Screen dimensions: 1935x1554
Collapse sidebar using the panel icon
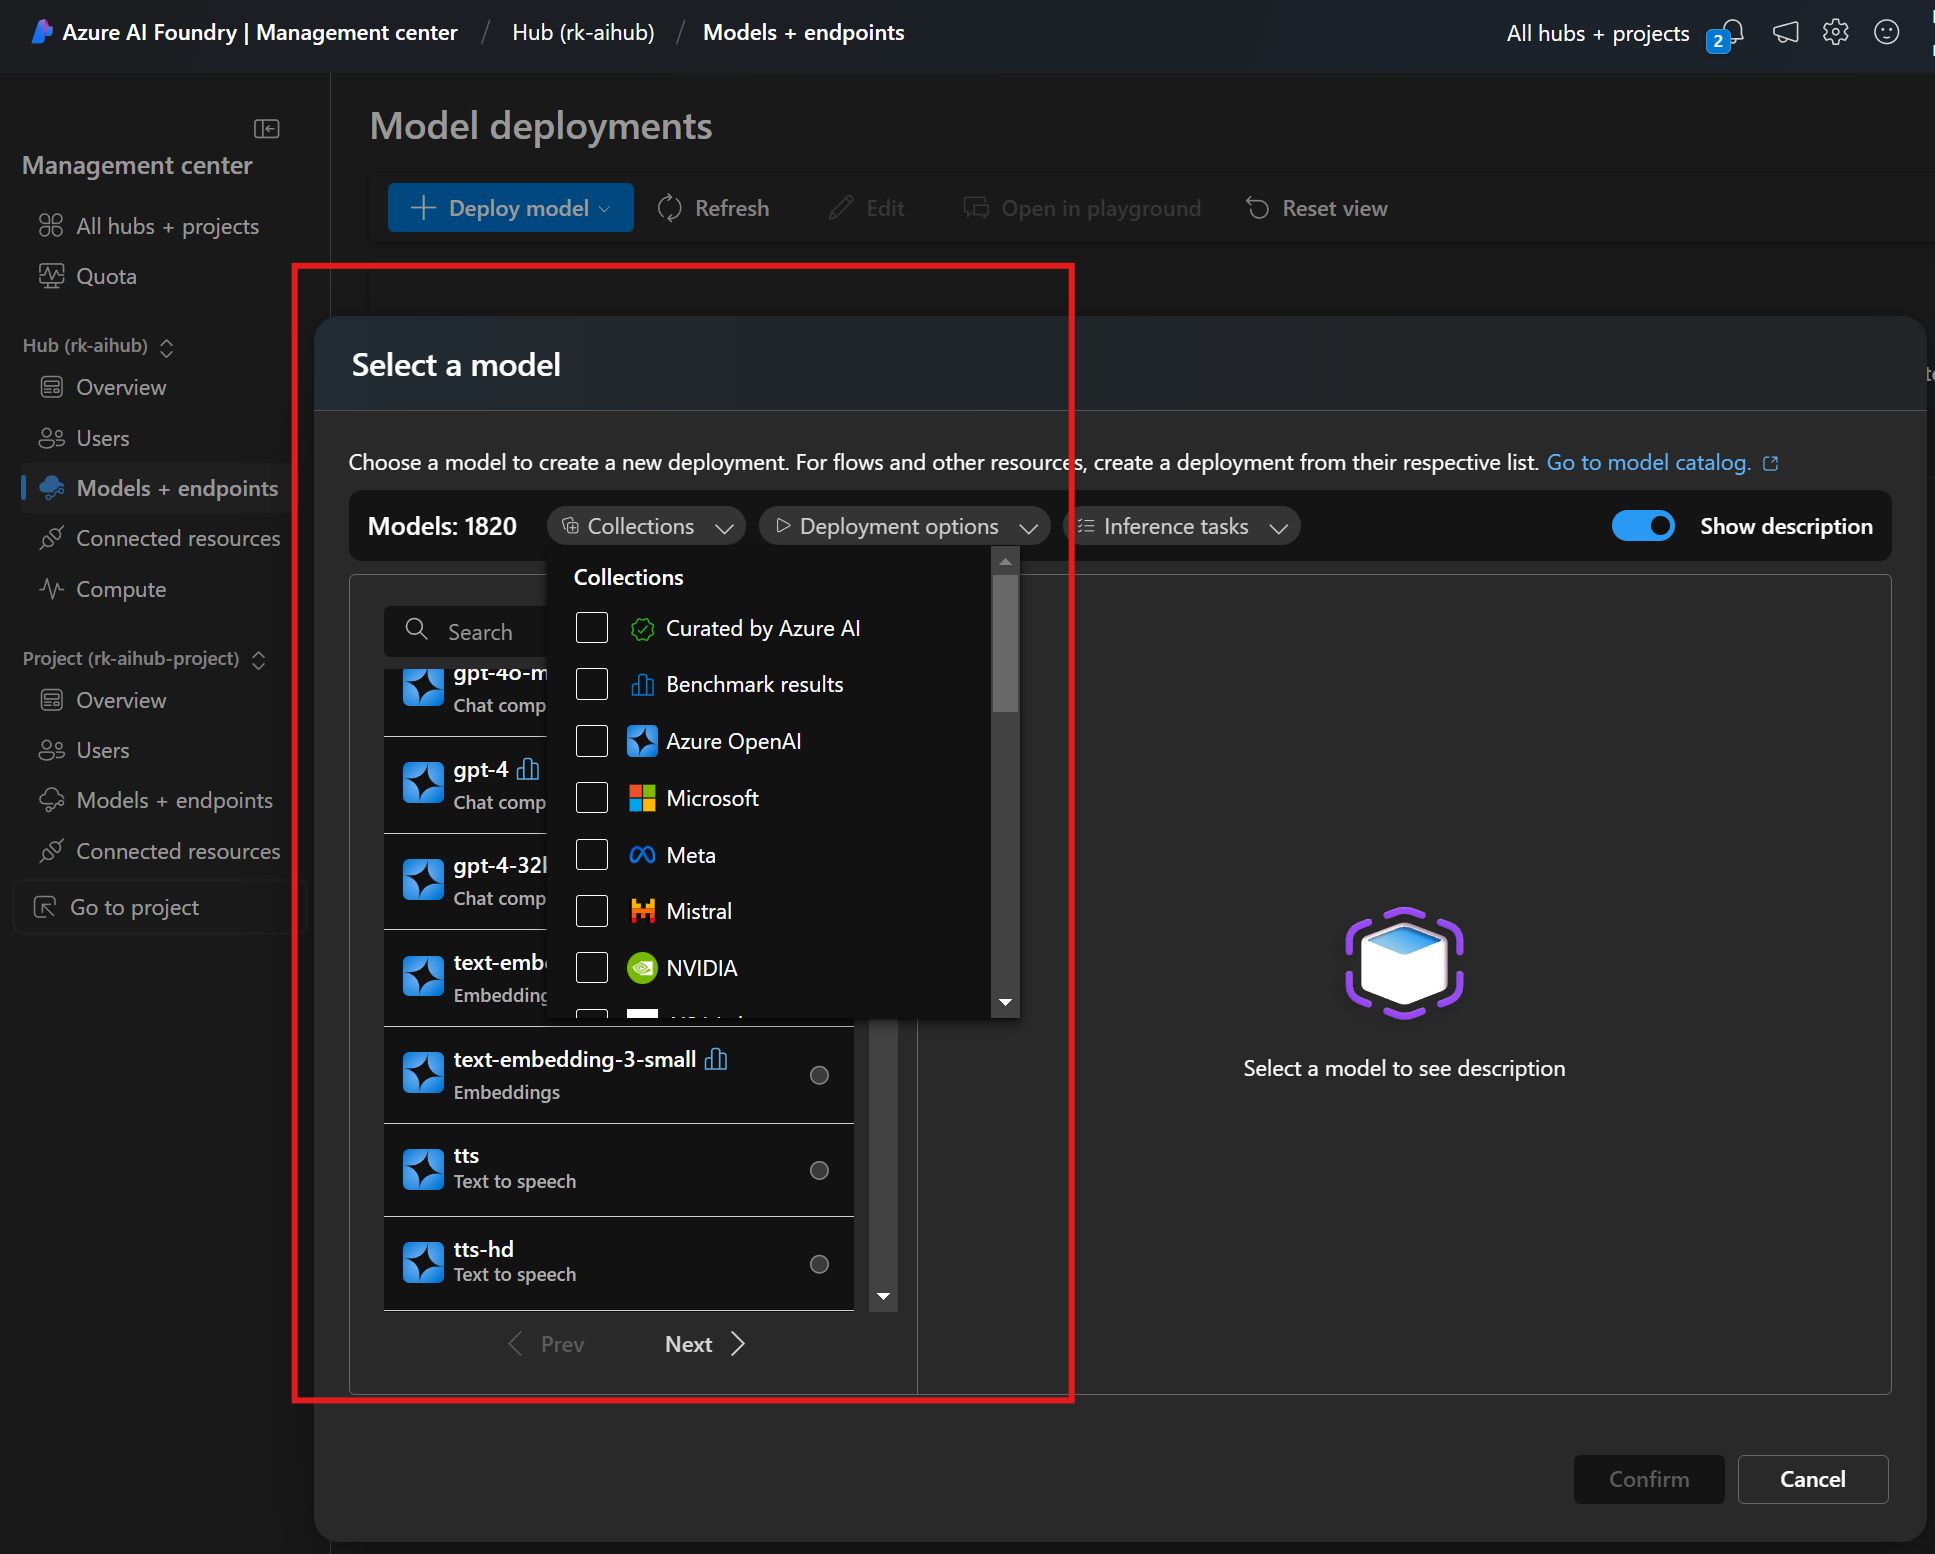266,128
